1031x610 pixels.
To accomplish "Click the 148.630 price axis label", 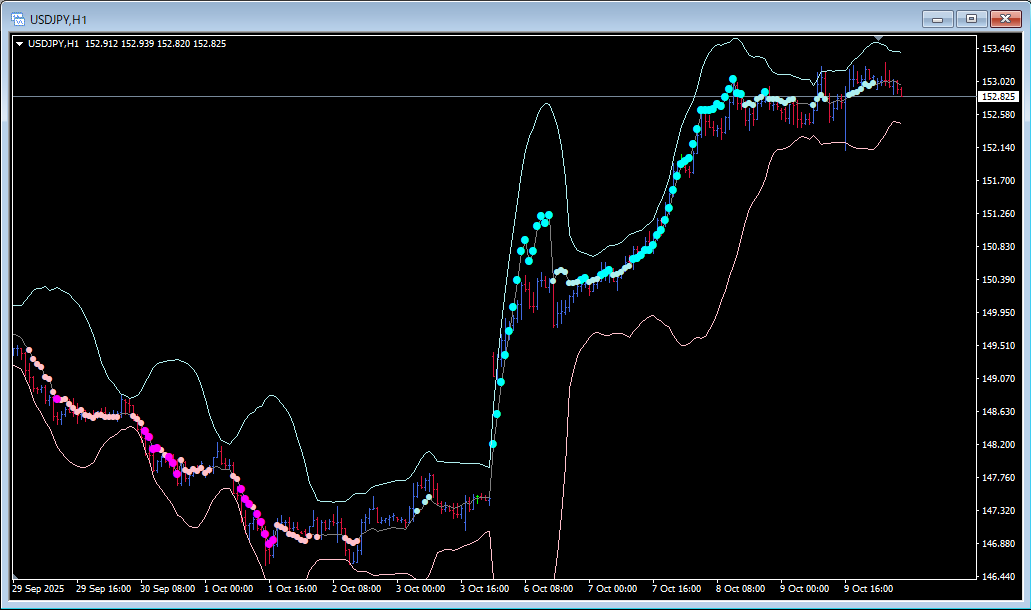I will 998,411.
